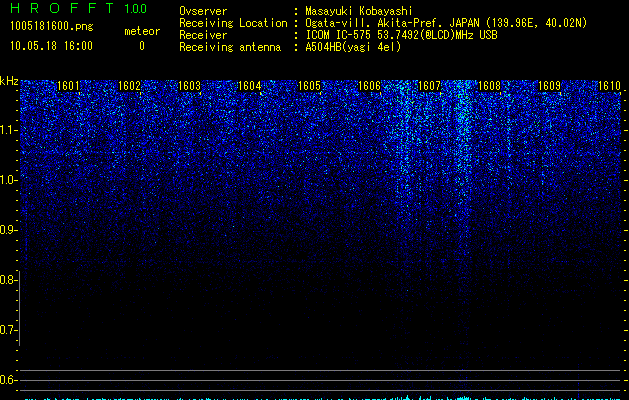Click the 1607 time marker
This screenshot has width=629, height=400.
(429, 86)
